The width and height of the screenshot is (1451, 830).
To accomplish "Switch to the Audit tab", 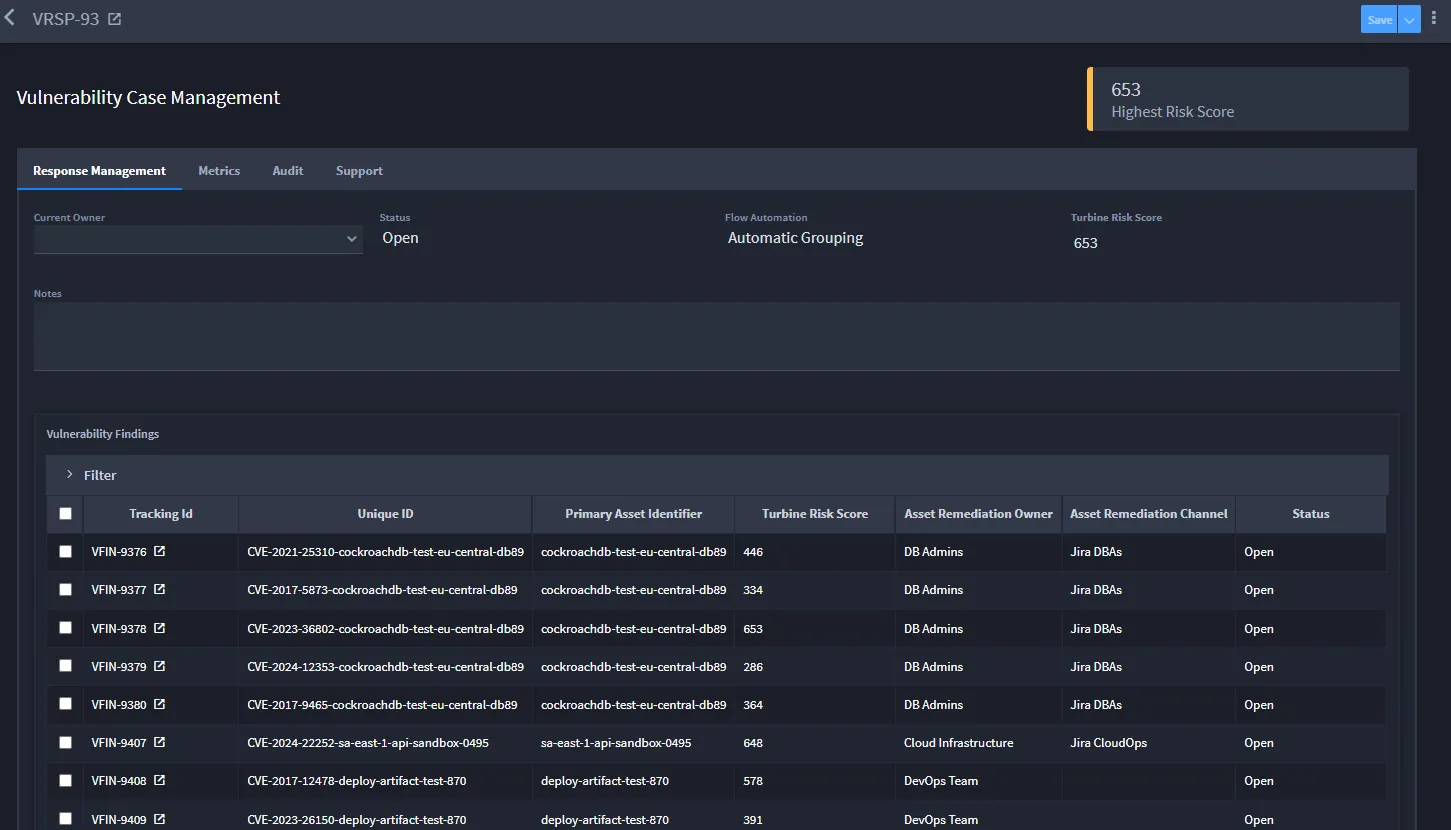I will tap(288, 171).
